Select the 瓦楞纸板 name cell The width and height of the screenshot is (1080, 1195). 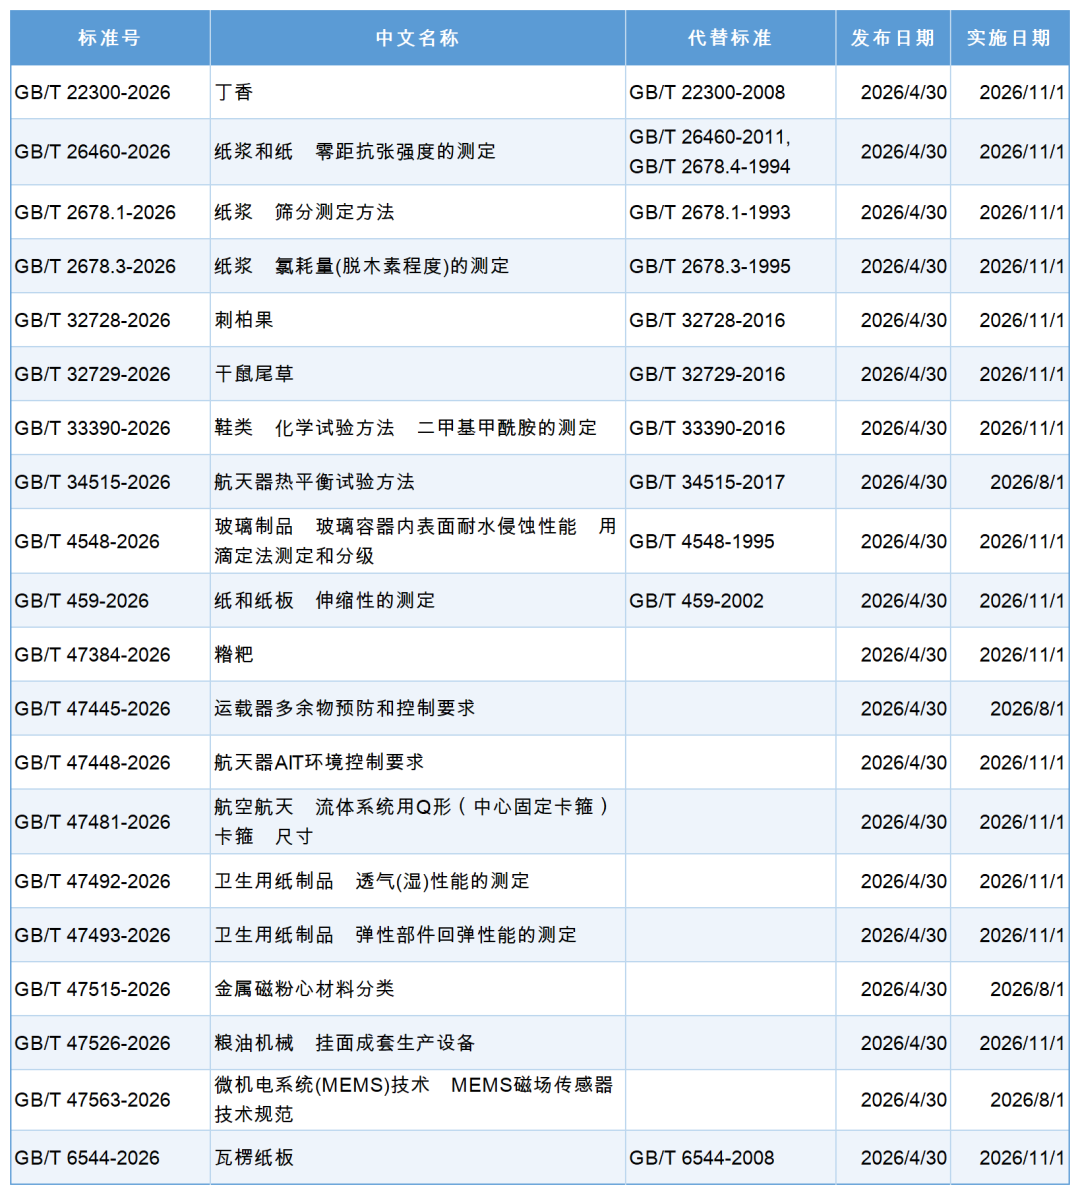click(x=418, y=1158)
